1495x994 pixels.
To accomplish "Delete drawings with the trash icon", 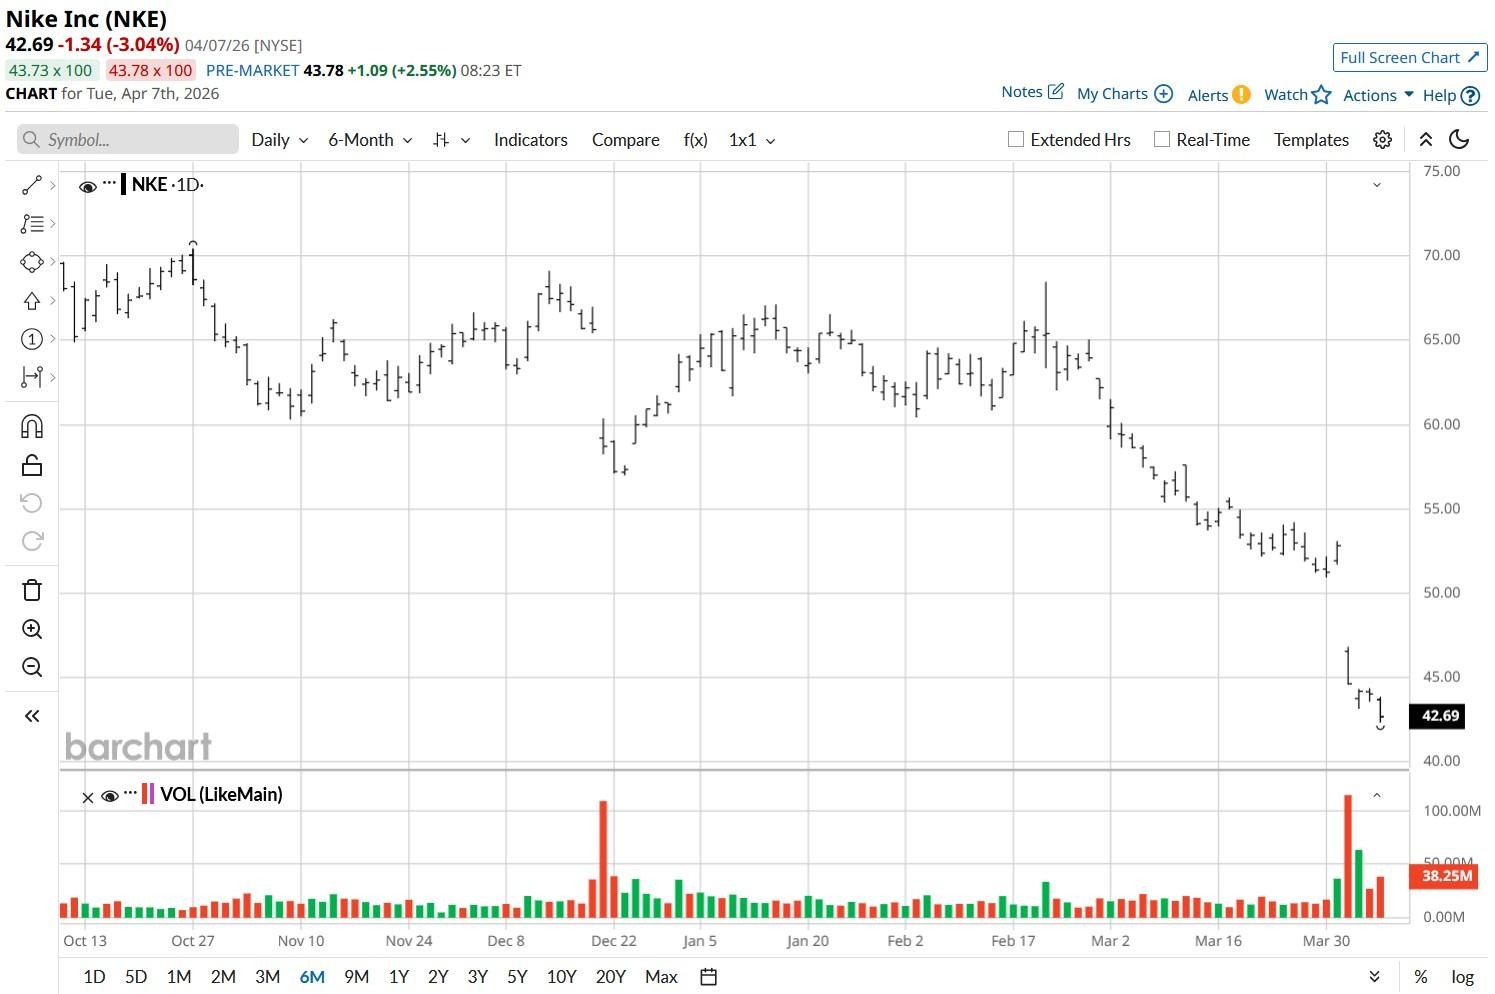I will tap(32, 590).
